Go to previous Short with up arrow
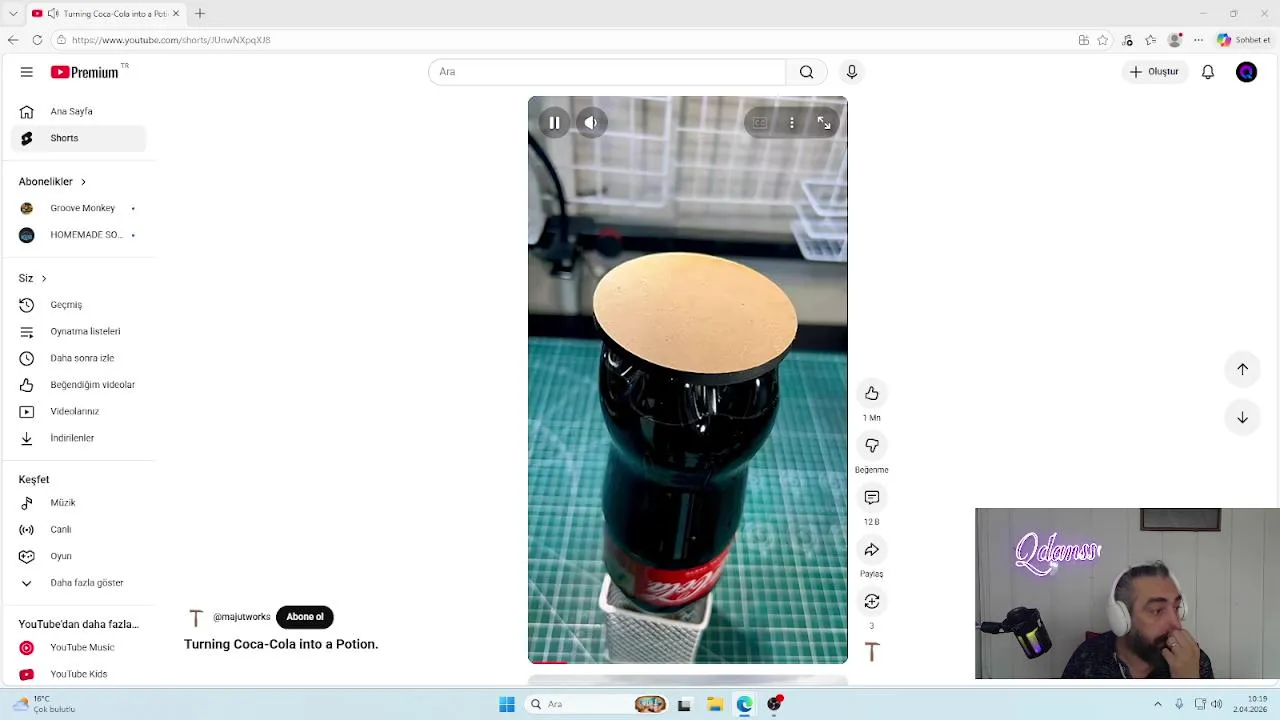The height and width of the screenshot is (720, 1280). (1242, 369)
